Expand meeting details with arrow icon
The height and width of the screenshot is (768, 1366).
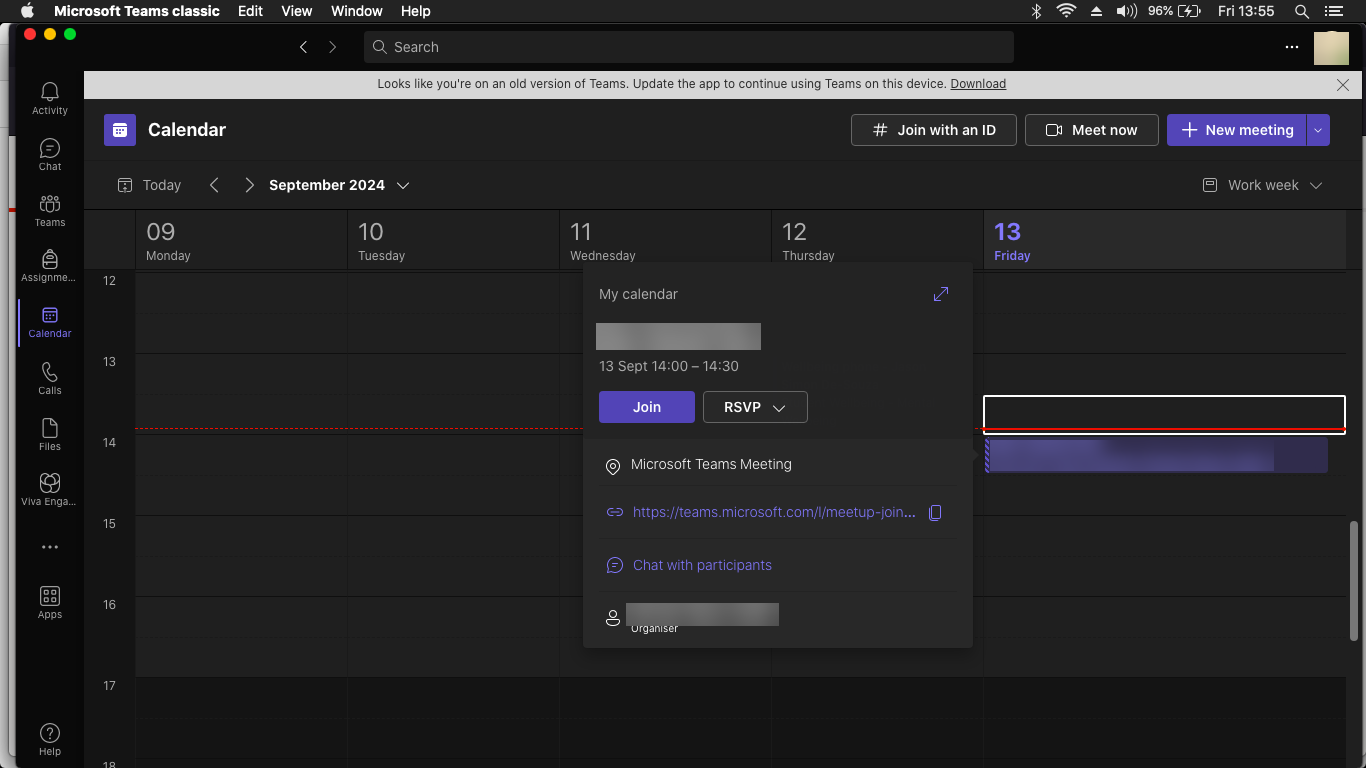(941, 294)
